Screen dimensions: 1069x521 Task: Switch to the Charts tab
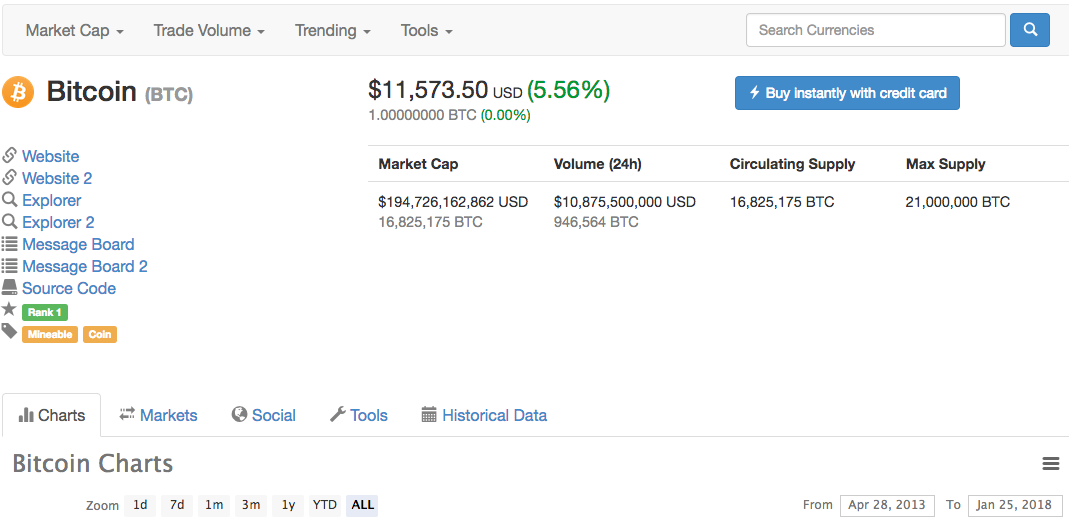(x=52, y=415)
